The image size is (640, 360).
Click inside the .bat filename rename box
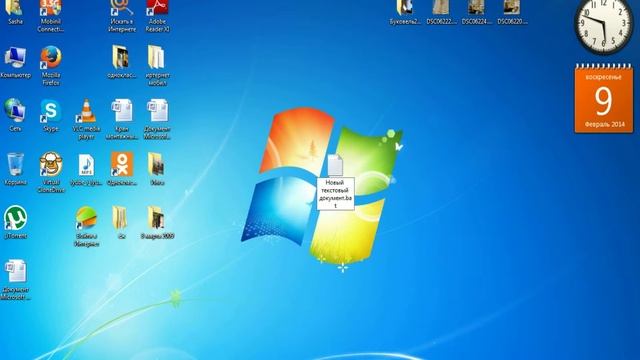pos(336,194)
